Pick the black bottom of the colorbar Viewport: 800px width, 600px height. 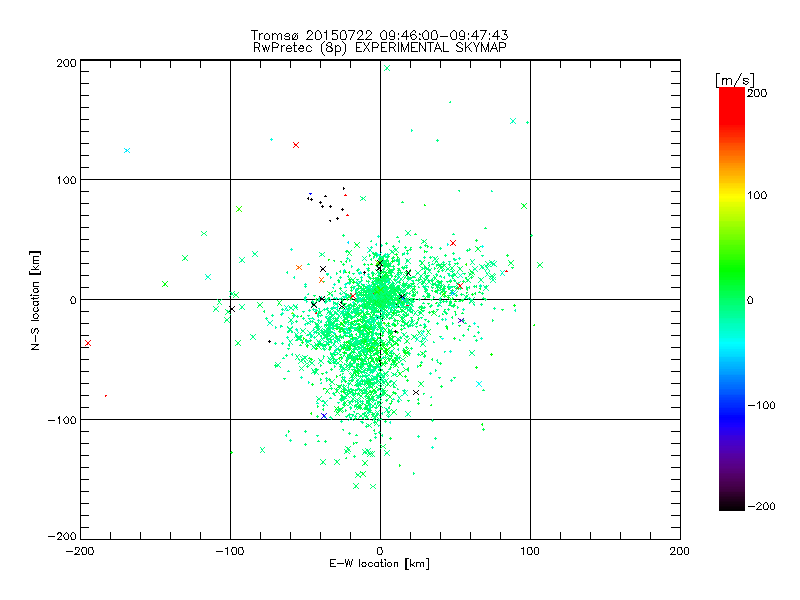[732, 505]
